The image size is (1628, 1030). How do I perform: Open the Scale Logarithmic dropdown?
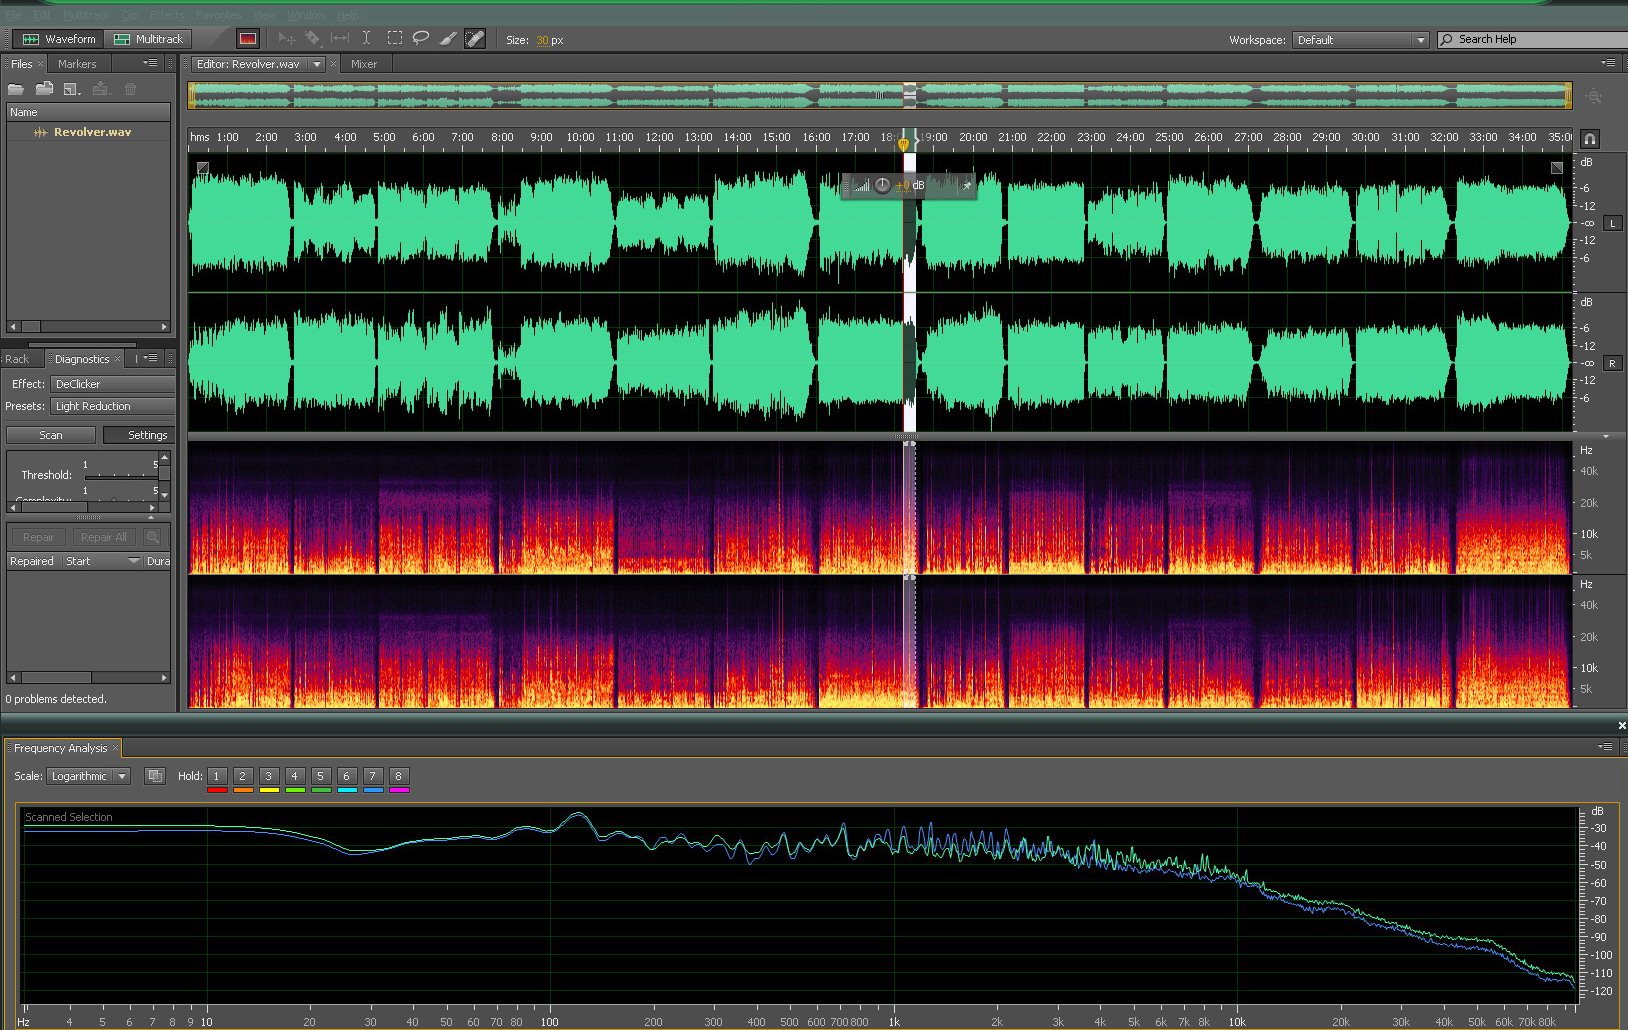[x=88, y=776]
